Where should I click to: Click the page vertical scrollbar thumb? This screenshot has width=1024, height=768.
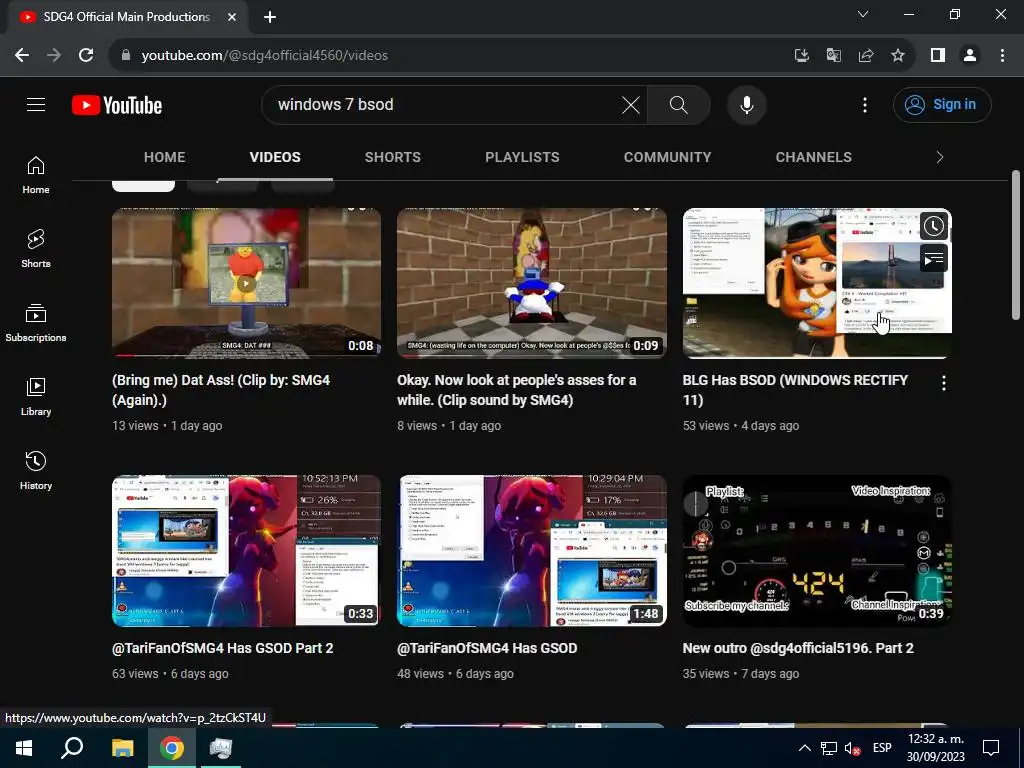pyautogui.click(x=1016, y=245)
